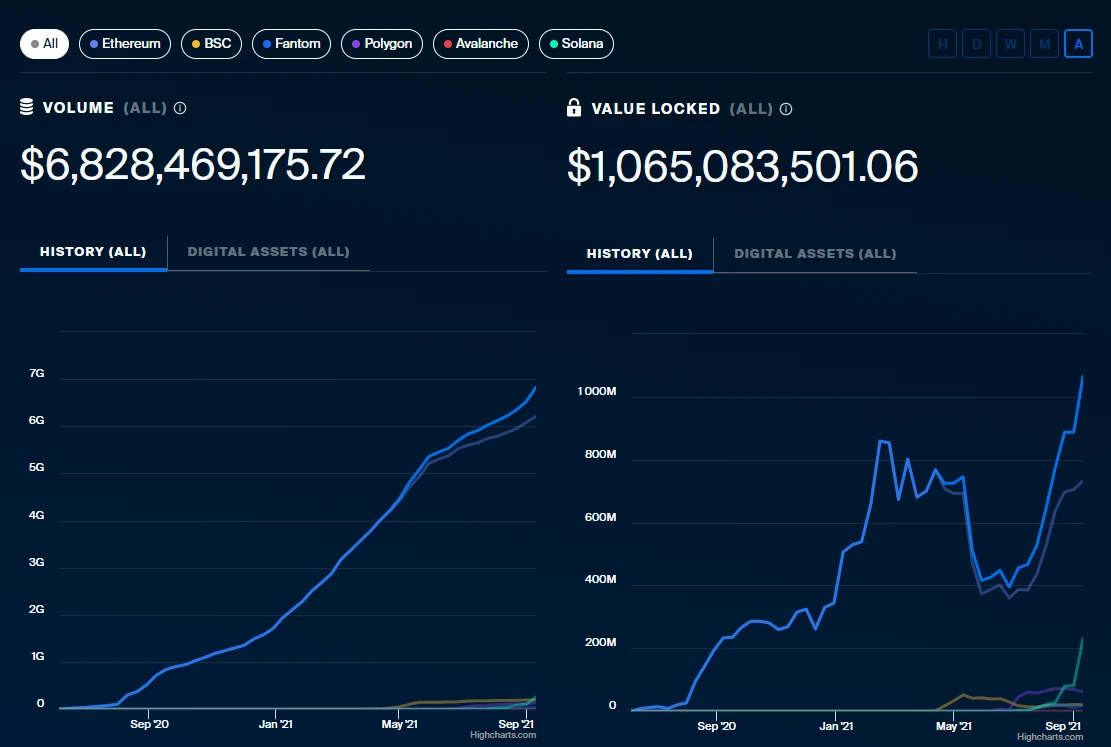1111x747 pixels.
Task: Click the 400M label on Value Locked axis
Action: pyautogui.click(x=600, y=579)
